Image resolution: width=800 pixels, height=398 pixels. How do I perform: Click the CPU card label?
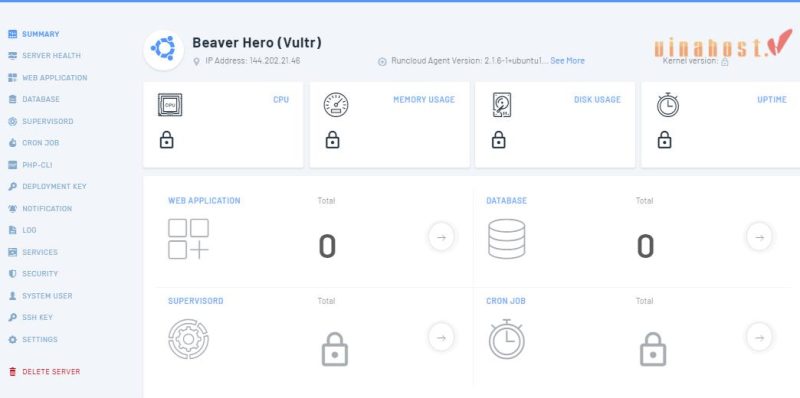tap(281, 100)
